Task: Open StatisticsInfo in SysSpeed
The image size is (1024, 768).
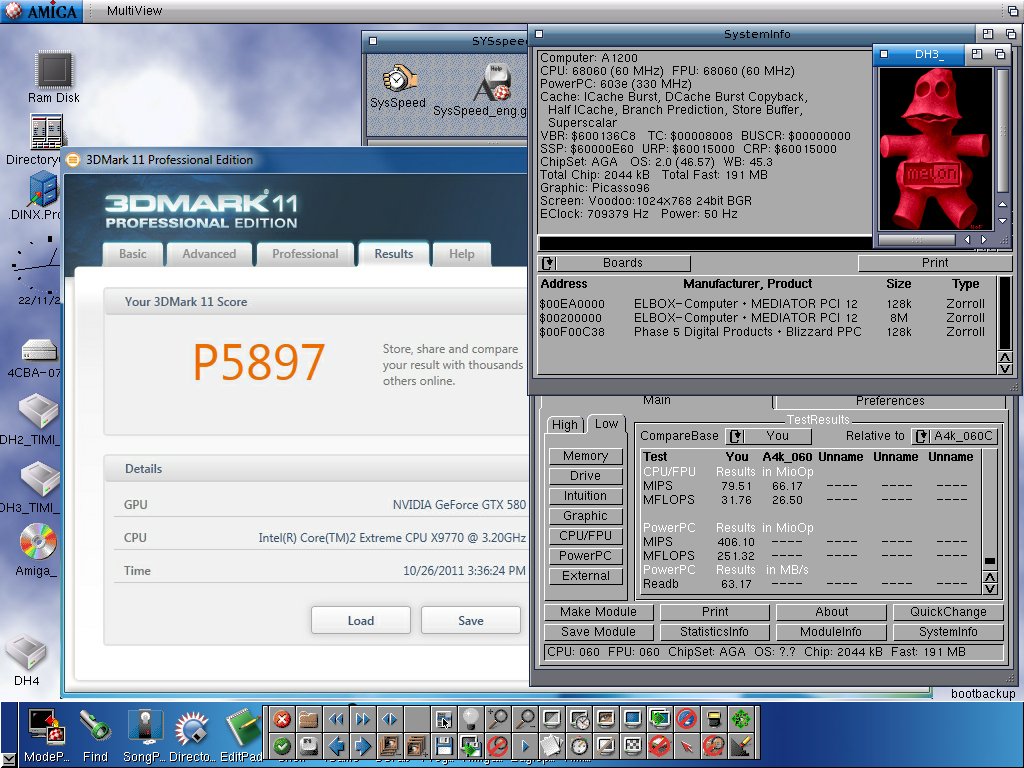Action: pyautogui.click(x=714, y=632)
